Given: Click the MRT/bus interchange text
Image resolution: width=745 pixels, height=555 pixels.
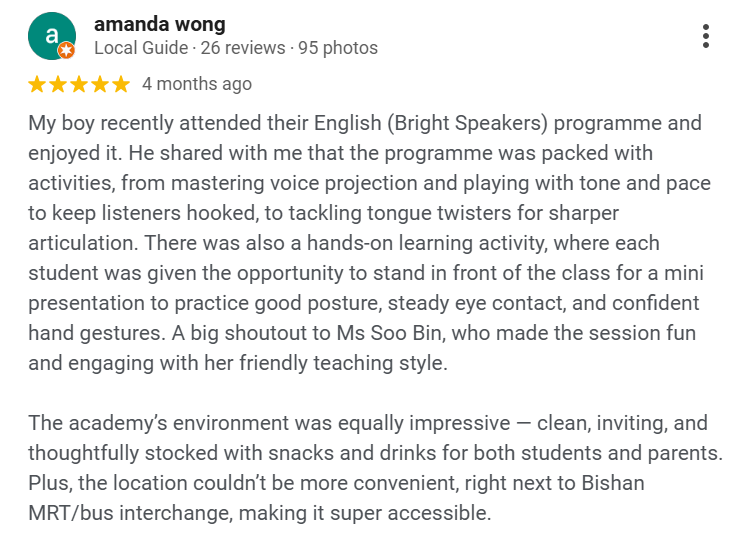Looking at the screenshot, I should click(x=130, y=513).
